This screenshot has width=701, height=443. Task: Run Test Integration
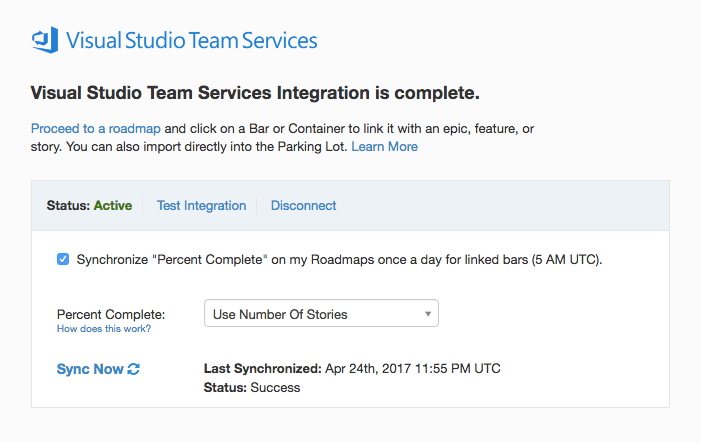tap(201, 206)
